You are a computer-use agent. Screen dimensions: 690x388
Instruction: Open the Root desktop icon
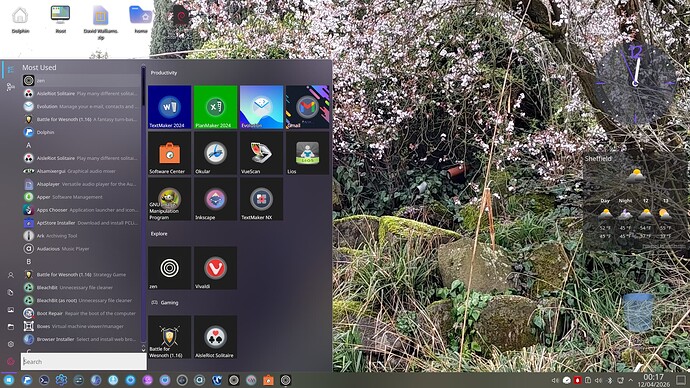click(60, 20)
